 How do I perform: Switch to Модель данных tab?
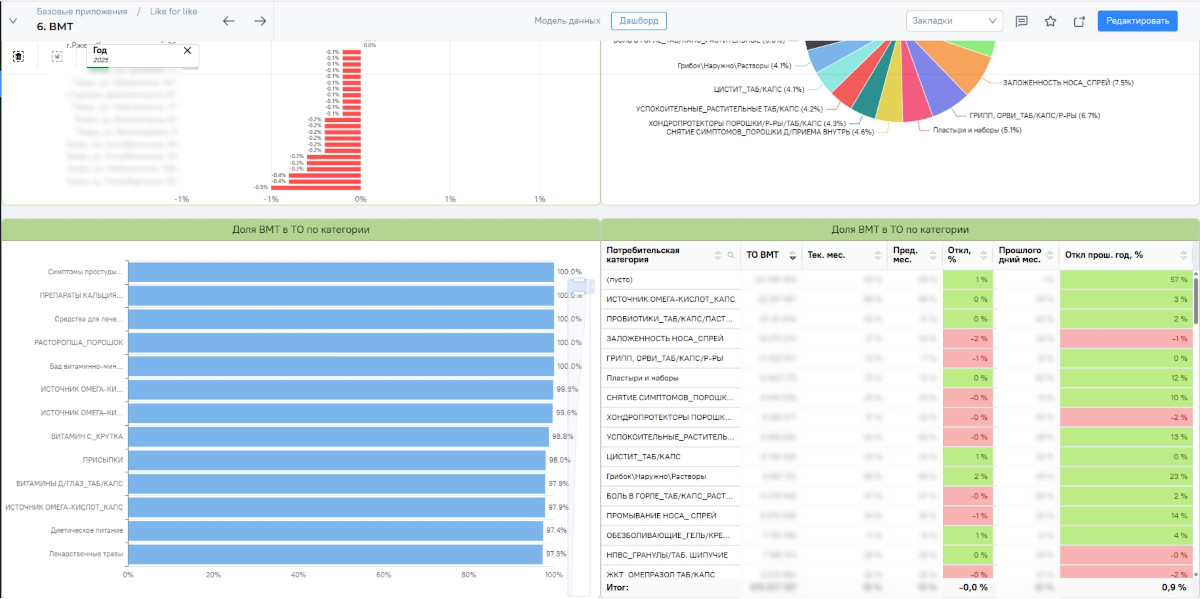pos(567,20)
